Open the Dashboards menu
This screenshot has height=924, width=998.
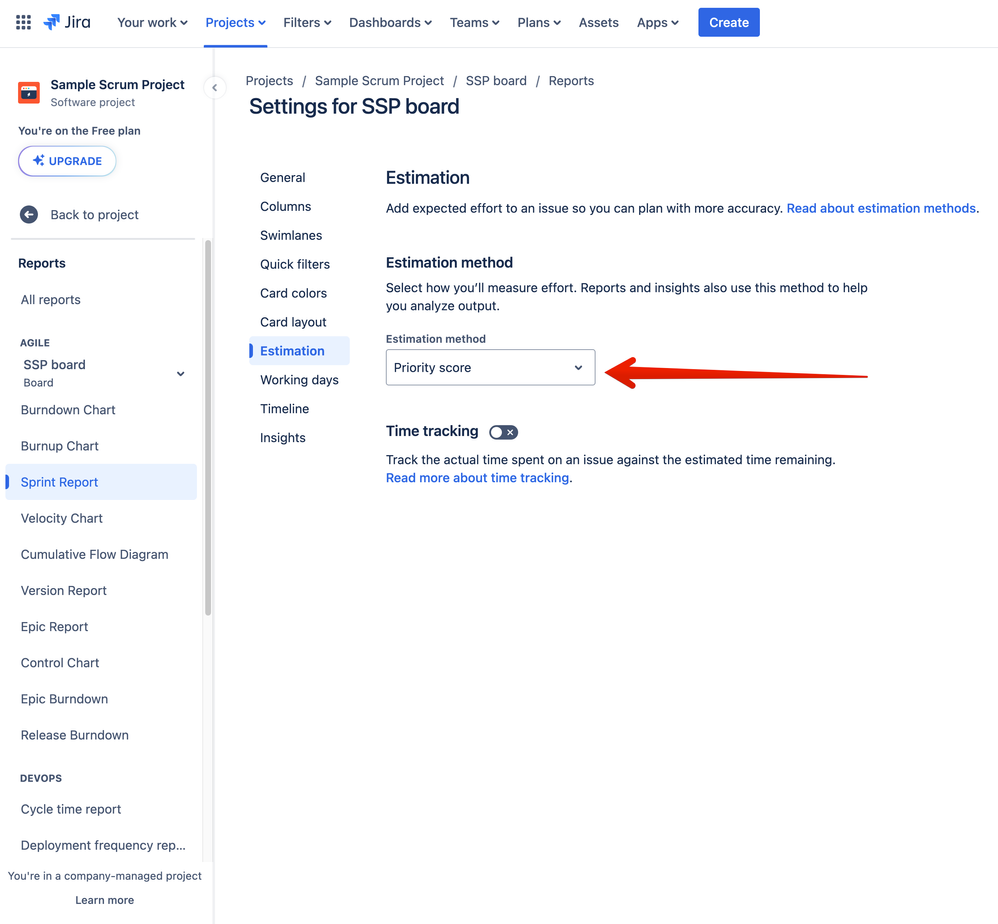[390, 22]
